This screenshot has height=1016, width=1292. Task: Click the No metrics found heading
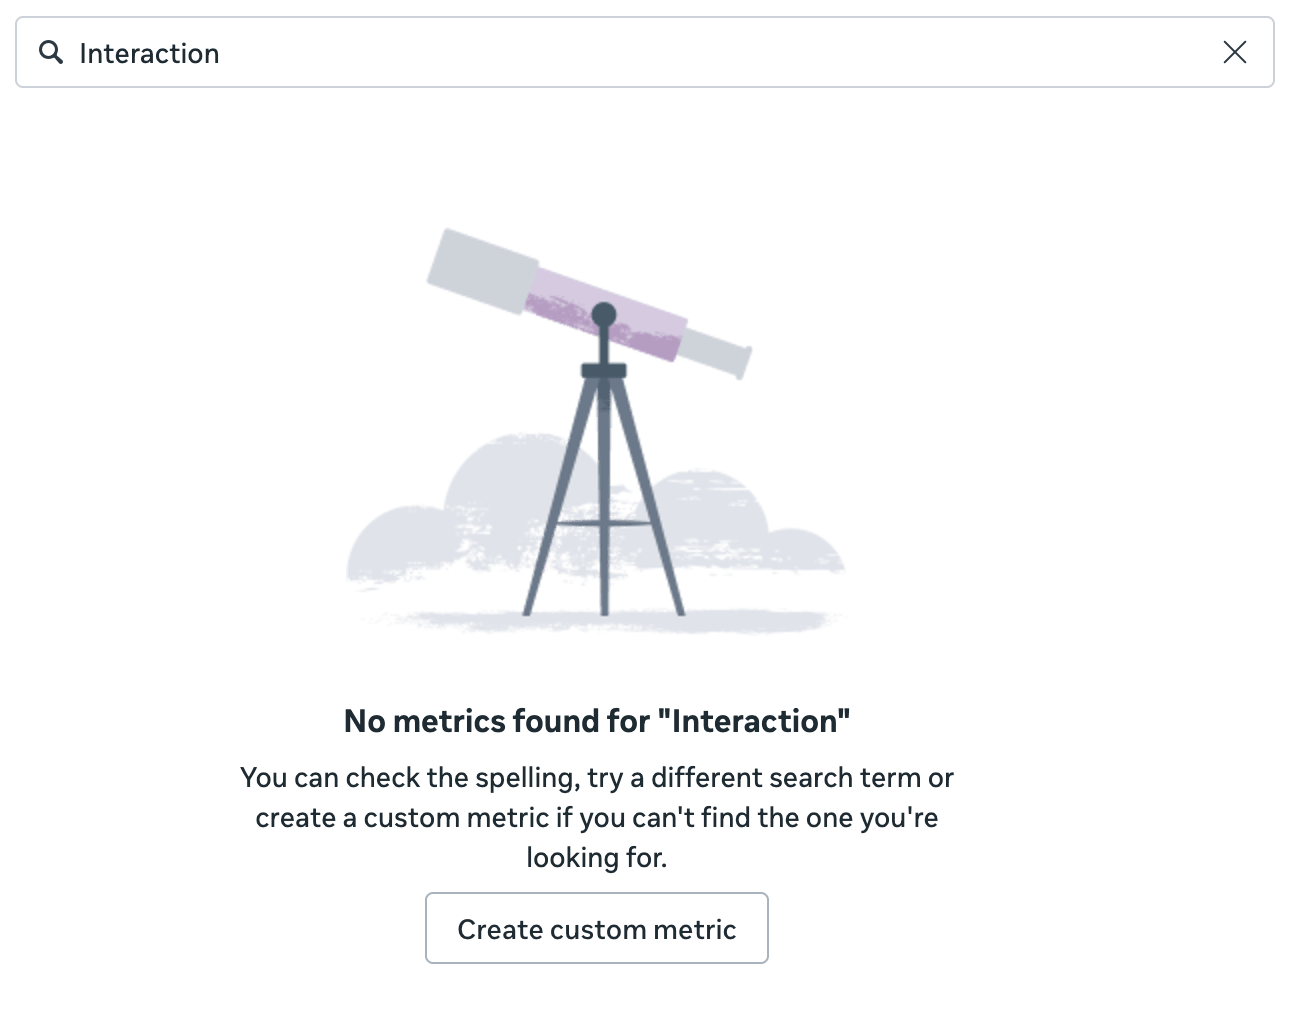pyautogui.click(x=597, y=721)
